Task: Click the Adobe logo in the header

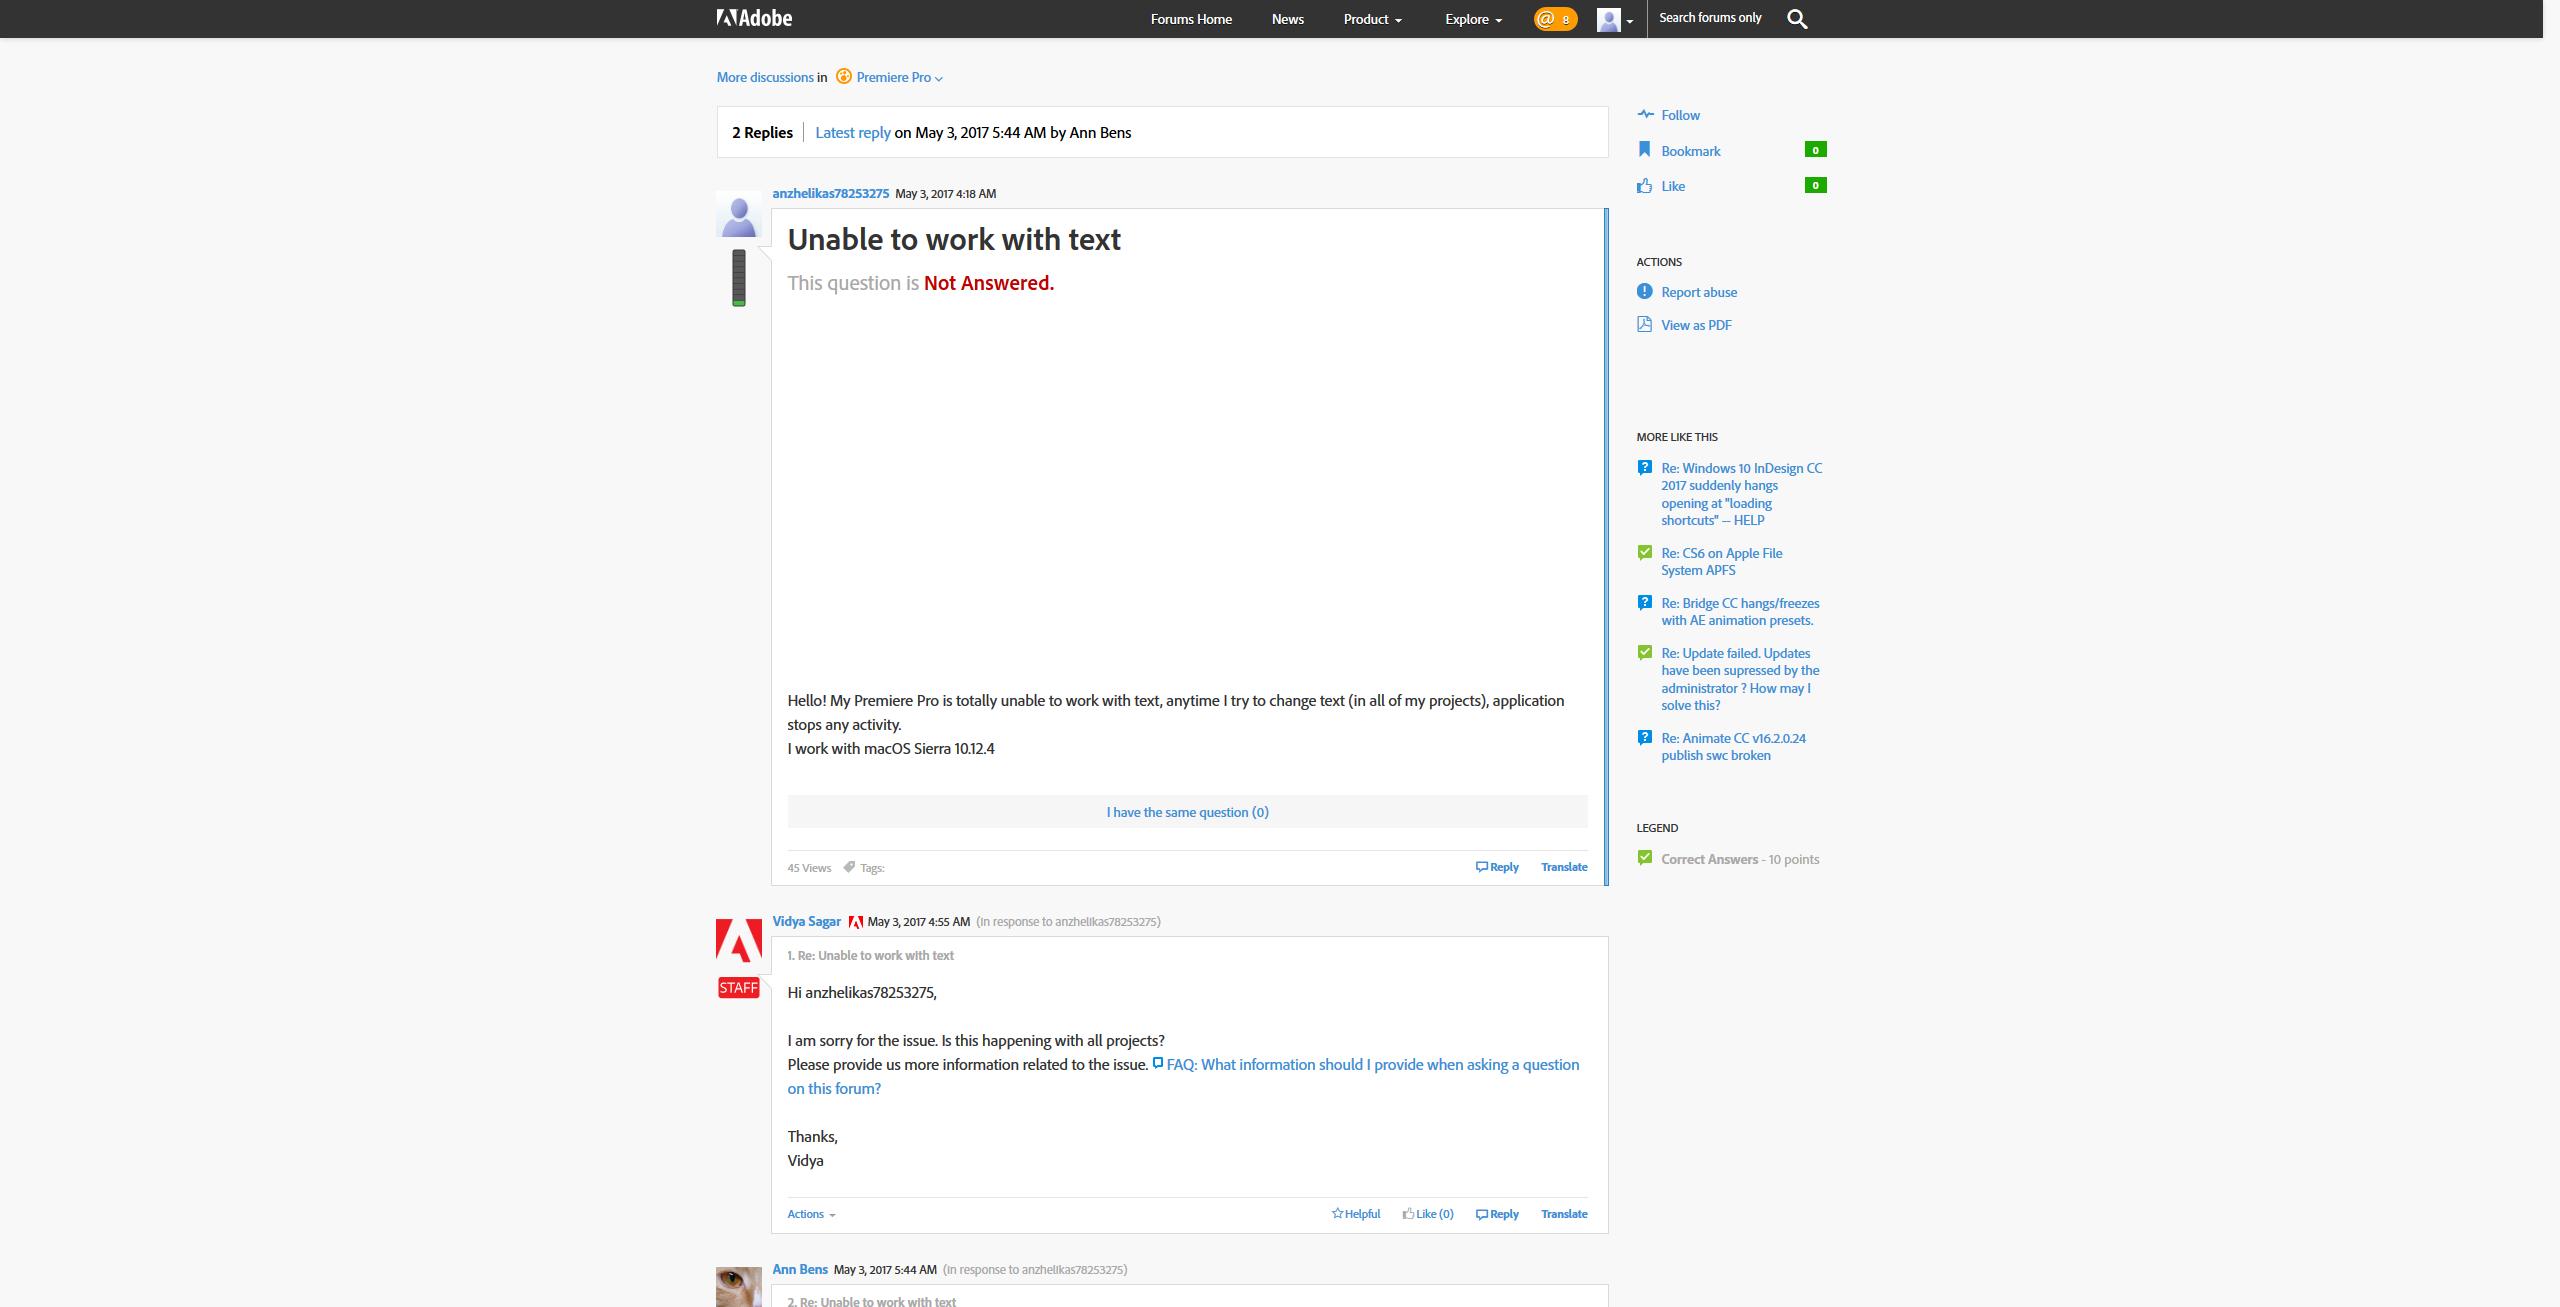Action: click(754, 18)
